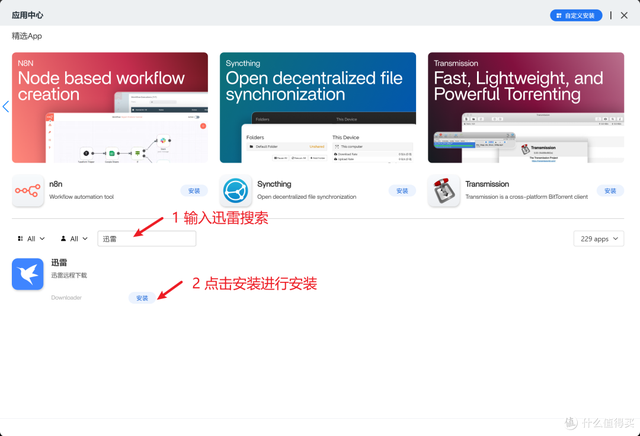Viewport: 640px width, 436px height.
Task: Click the Syncthing app name
Action: pos(274,184)
